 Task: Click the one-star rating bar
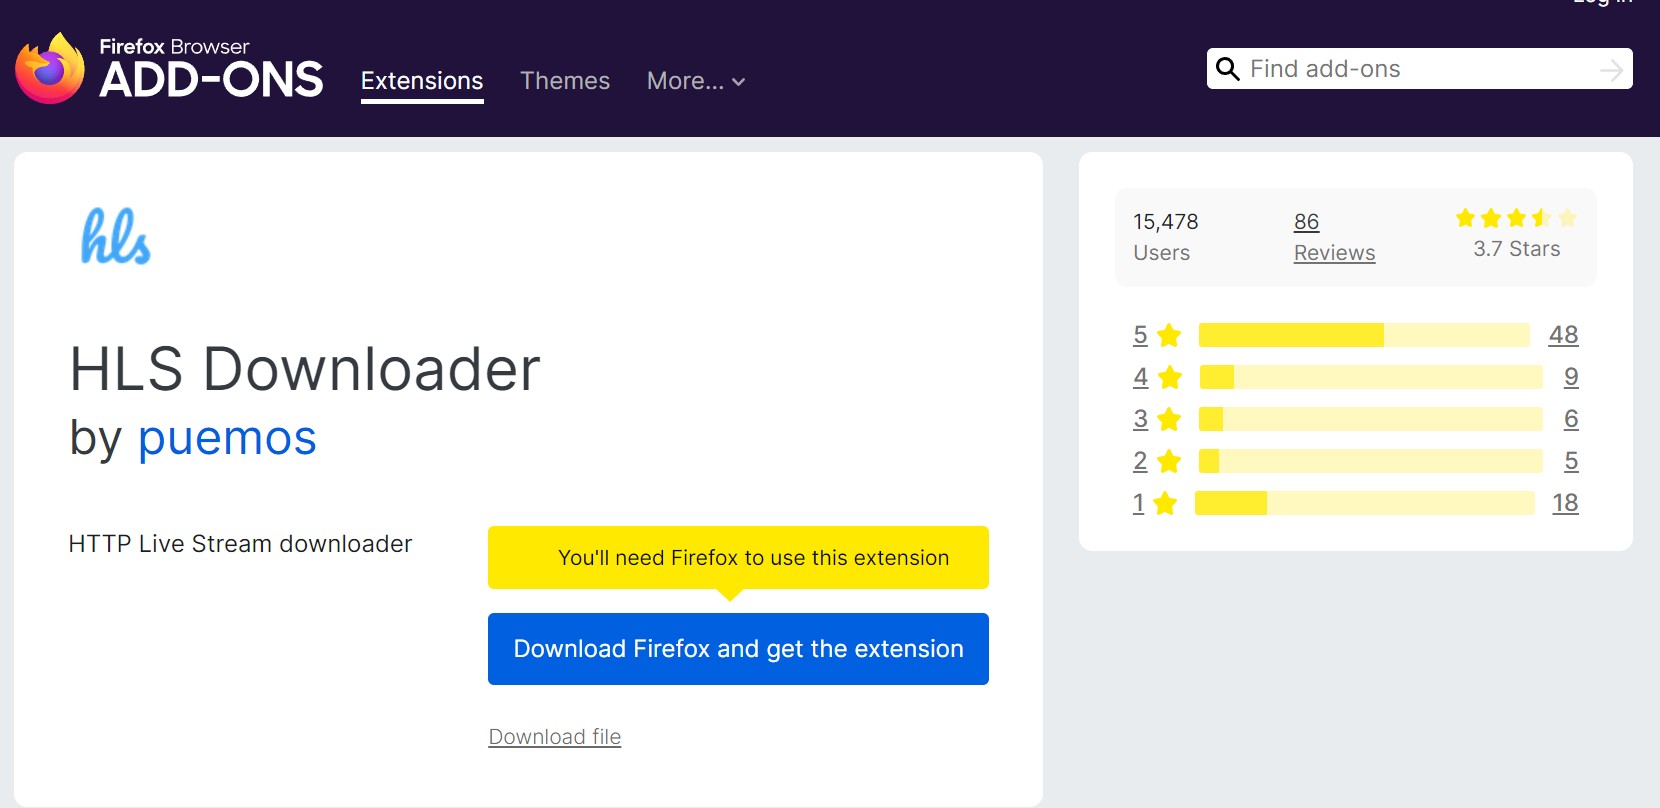point(1365,503)
